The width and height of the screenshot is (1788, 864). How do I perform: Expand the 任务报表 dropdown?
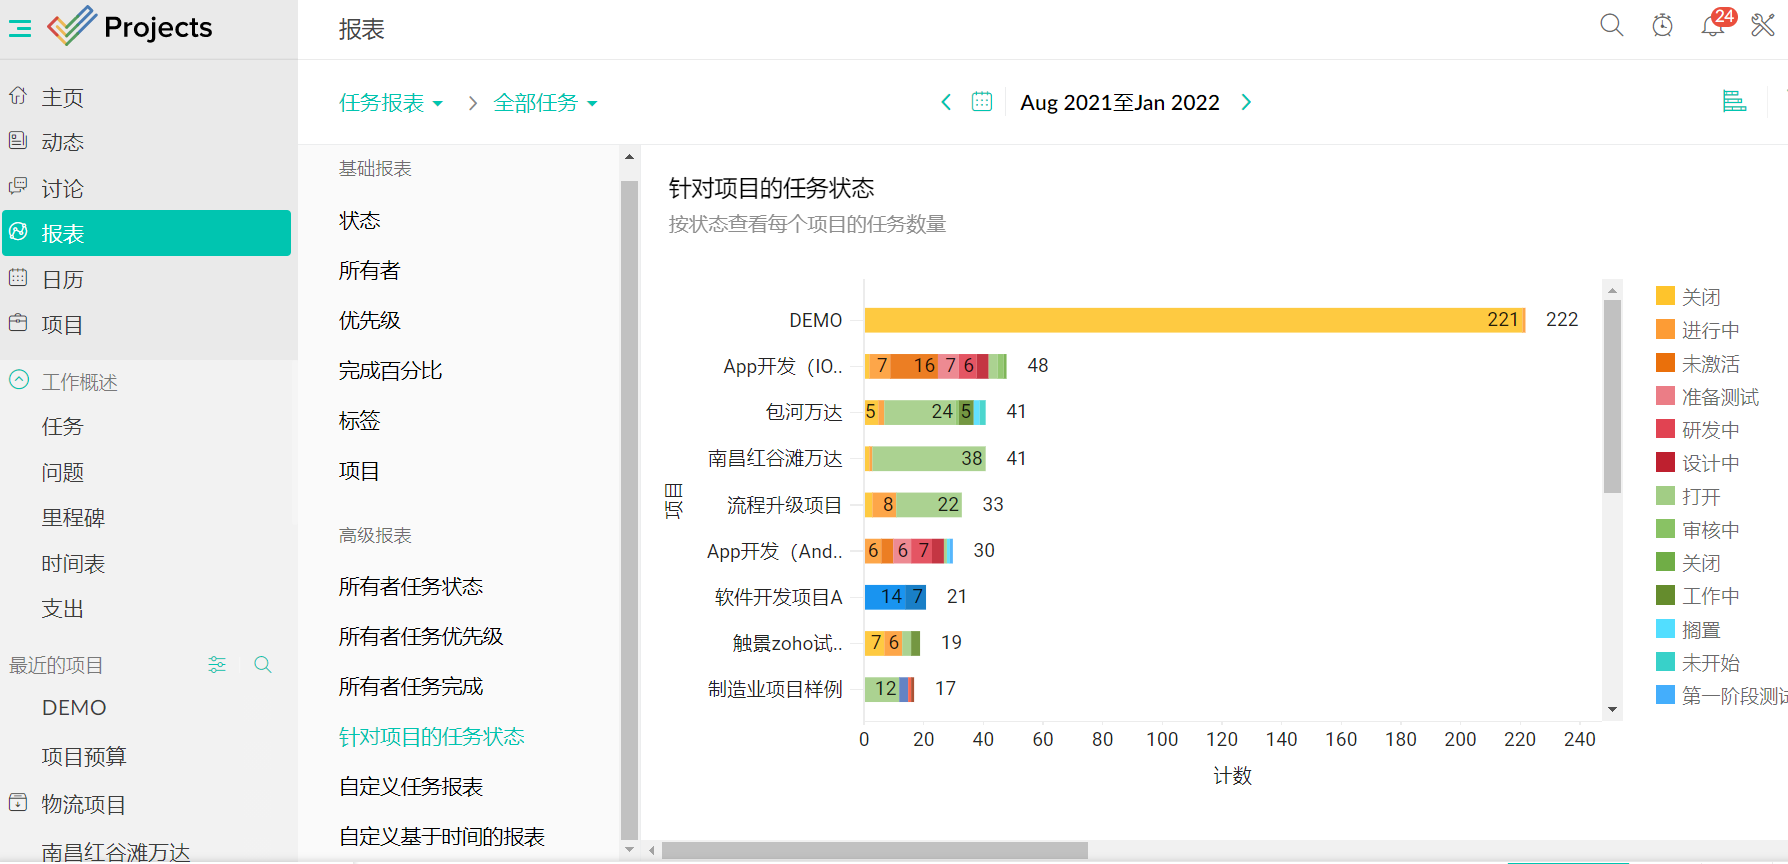(x=390, y=103)
